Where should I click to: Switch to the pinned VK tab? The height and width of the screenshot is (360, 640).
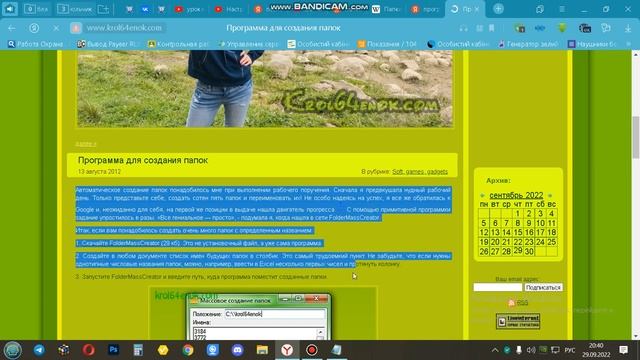coord(145,9)
